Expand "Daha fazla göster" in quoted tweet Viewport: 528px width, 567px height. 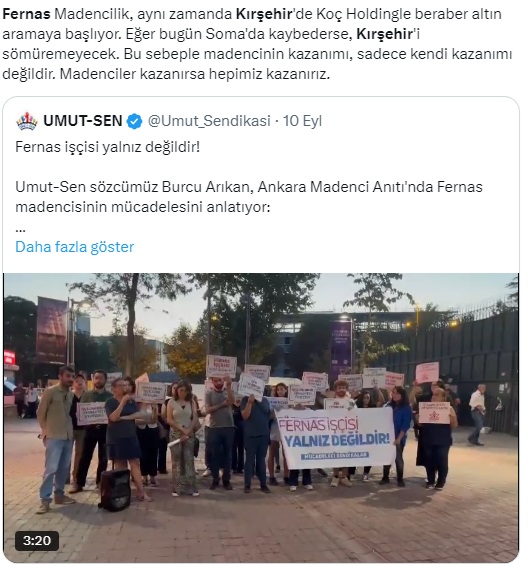tap(74, 247)
